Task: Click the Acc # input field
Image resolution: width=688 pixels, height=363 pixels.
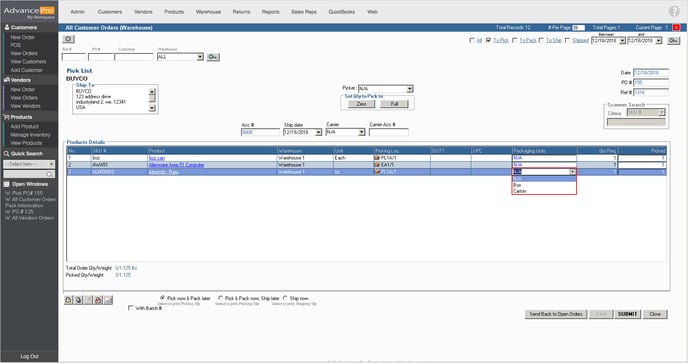Action: 260,132
